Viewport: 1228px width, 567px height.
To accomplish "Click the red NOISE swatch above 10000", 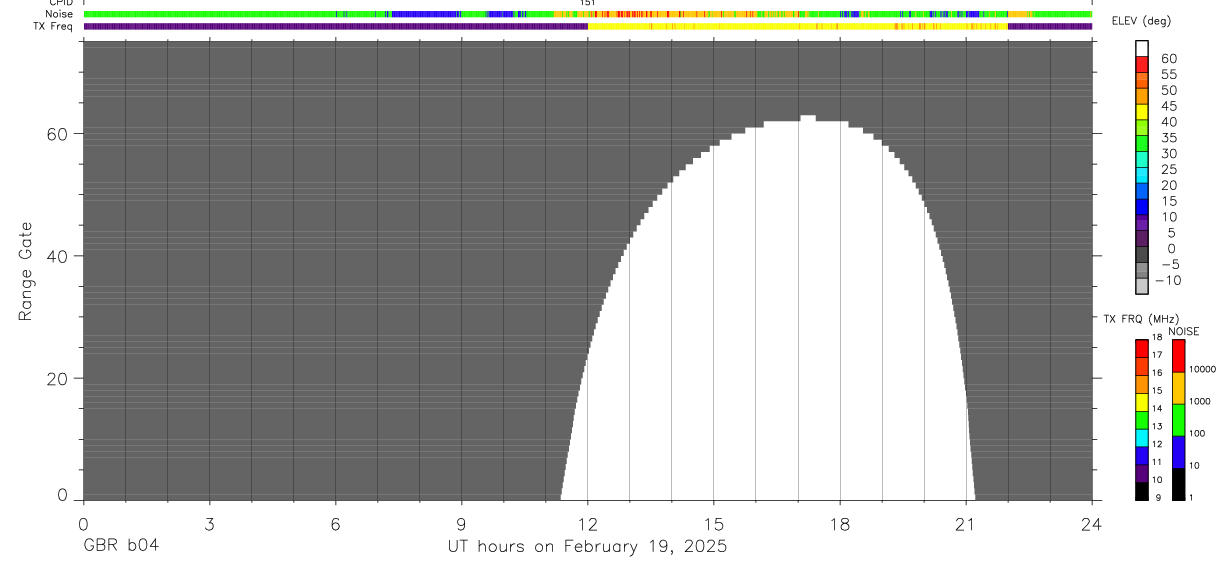I will [1178, 355].
